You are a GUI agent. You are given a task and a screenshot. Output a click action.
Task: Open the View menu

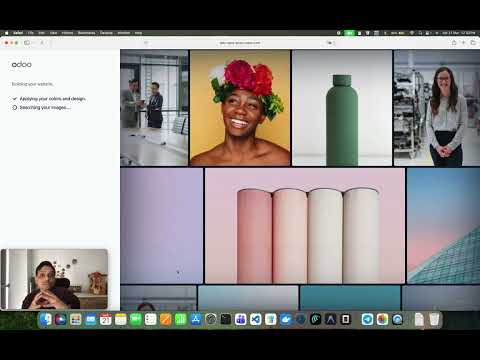(53, 33)
